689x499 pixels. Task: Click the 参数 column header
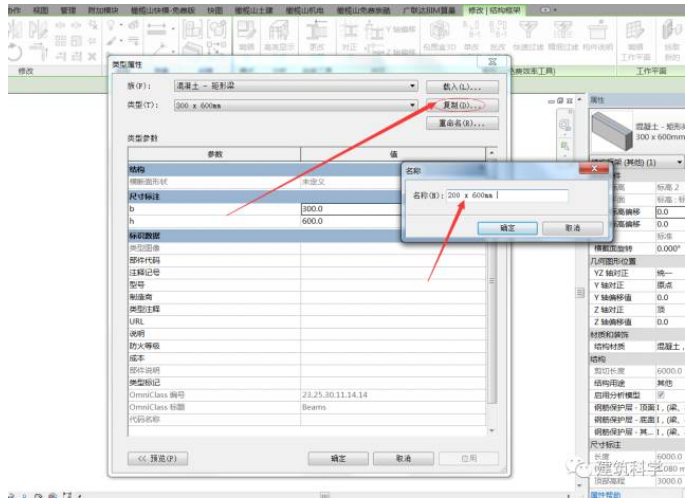point(215,154)
